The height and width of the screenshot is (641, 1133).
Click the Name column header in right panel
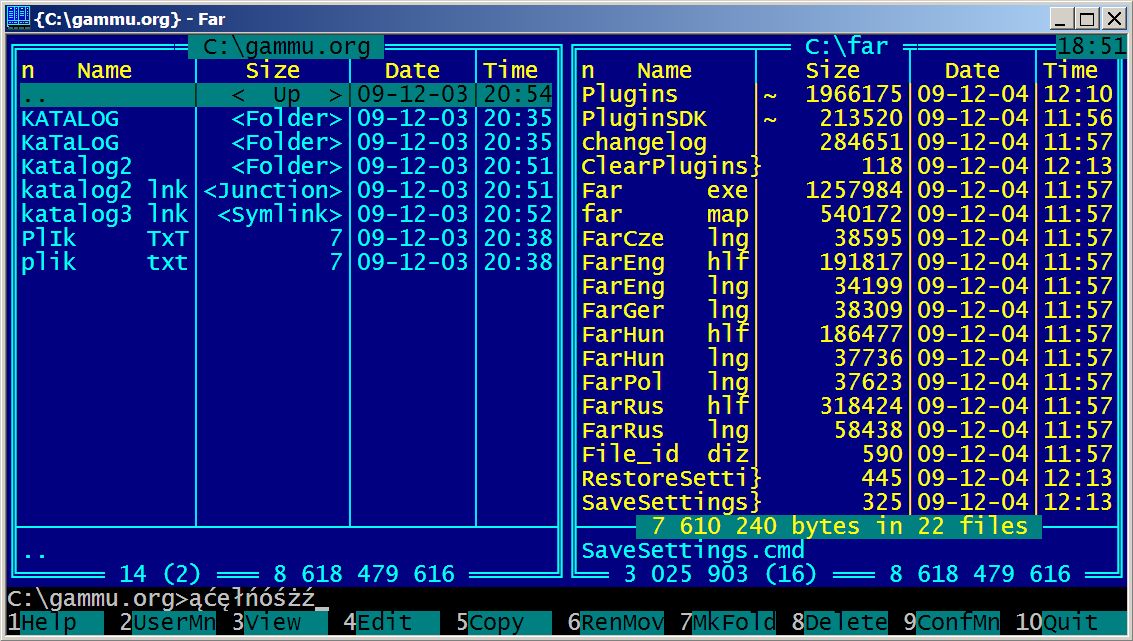[665, 71]
